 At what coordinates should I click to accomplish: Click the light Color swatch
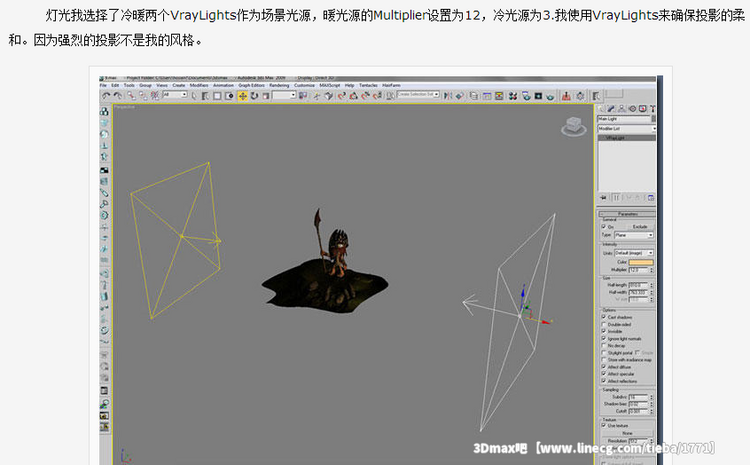pyautogui.click(x=641, y=262)
